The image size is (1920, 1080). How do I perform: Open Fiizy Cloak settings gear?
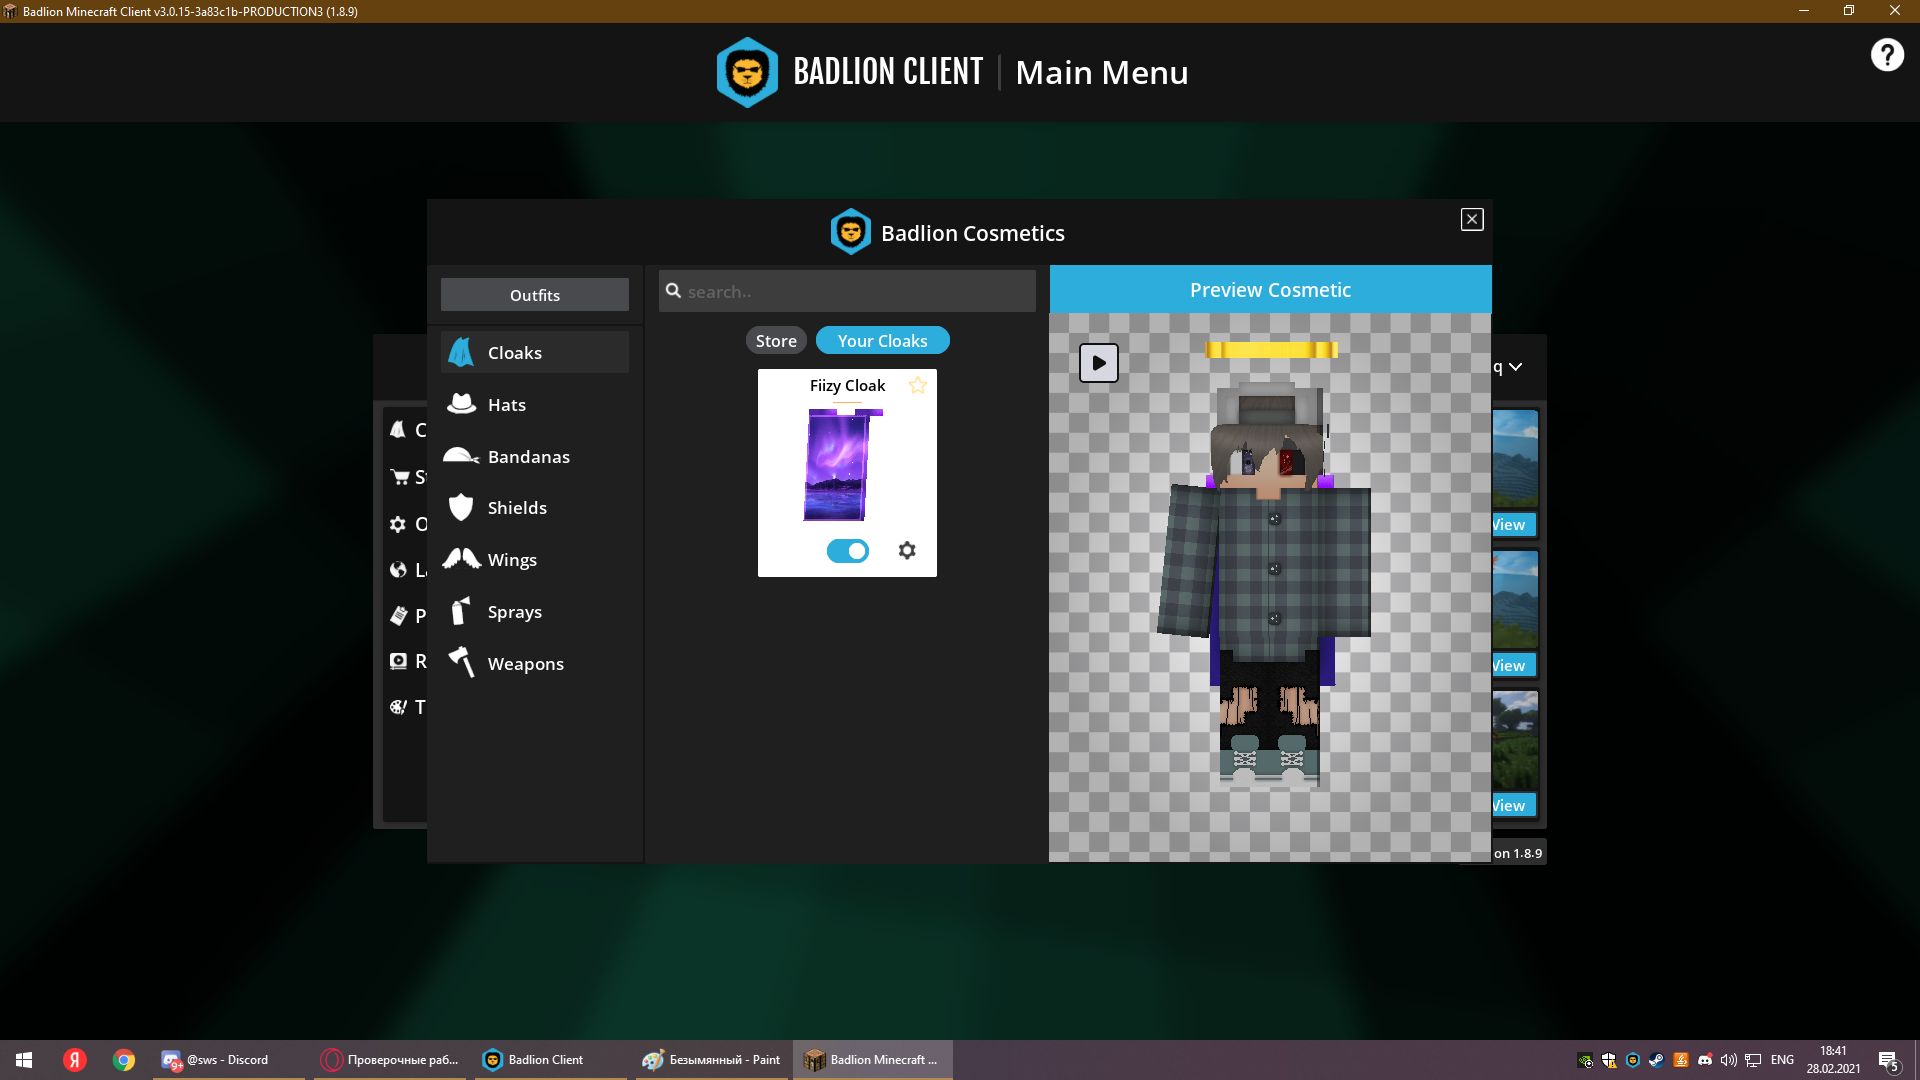907,550
